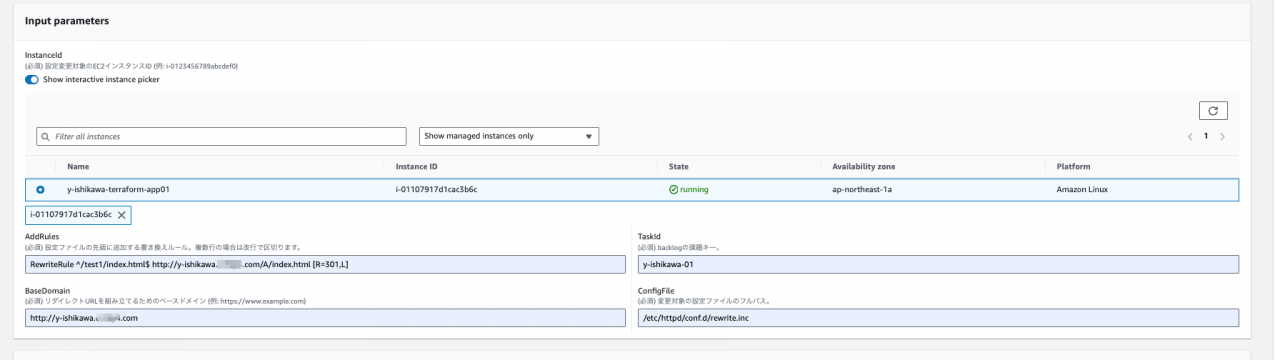Focus the Filter all instances search field
This screenshot has width=1280, height=360.
221,136
